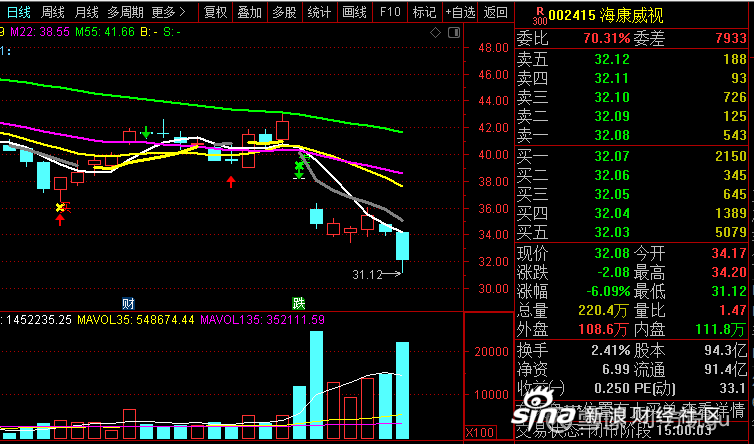Click the green X sell signal marker
The image size is (754, 444).
[299, 166]
